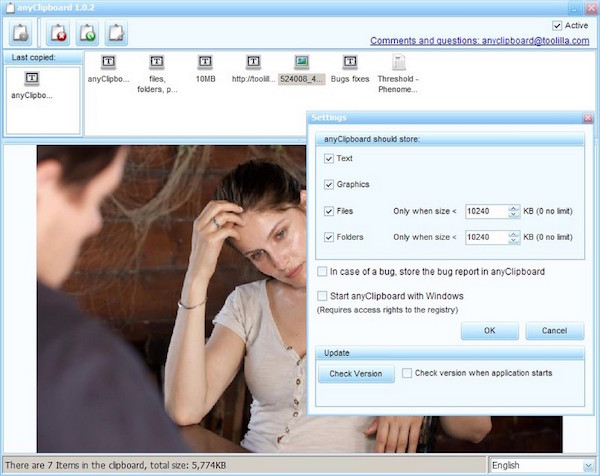
Task: Select the 'Threshold - Phenome...' file item
Action: [x=398, y=74]
